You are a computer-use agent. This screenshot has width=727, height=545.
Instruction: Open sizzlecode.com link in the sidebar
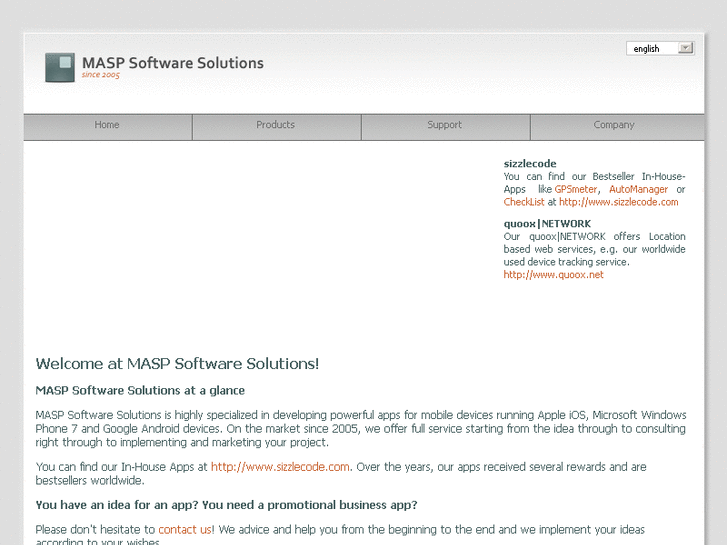click(x=619, y=202)
